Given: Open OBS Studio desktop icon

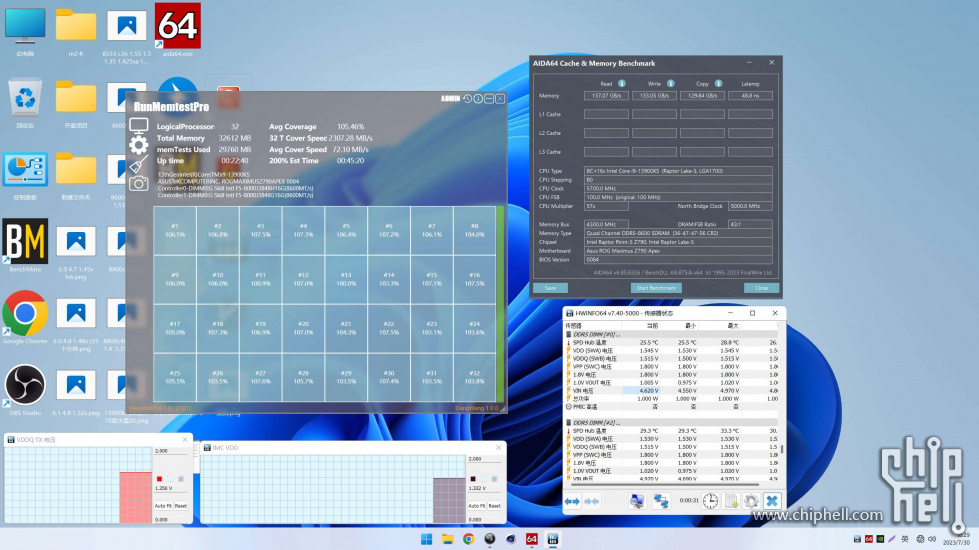Looking at the screenshot, I should tap(25, 390).
